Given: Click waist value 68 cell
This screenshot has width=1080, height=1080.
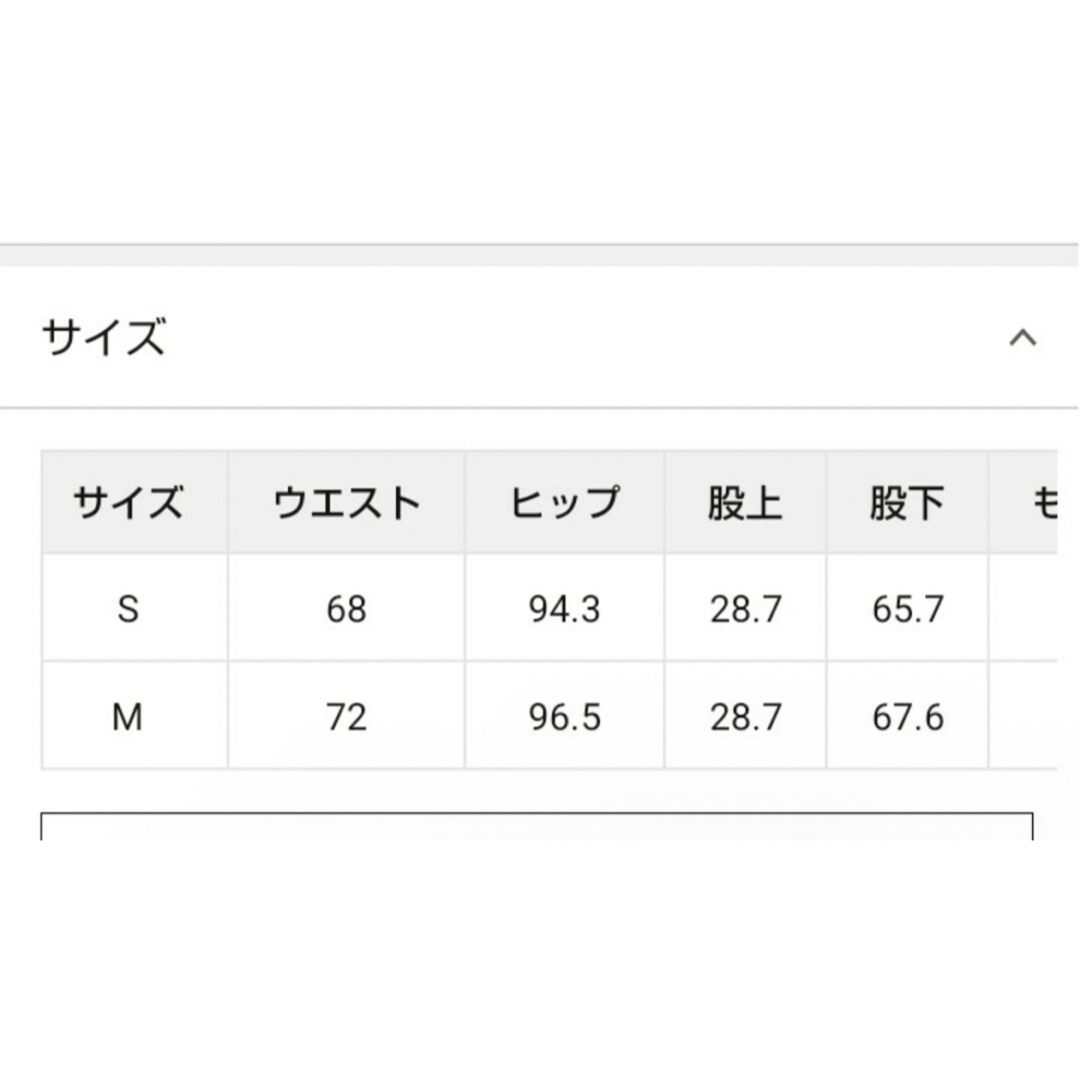Looking at the screenshot, I should [346, 608].
